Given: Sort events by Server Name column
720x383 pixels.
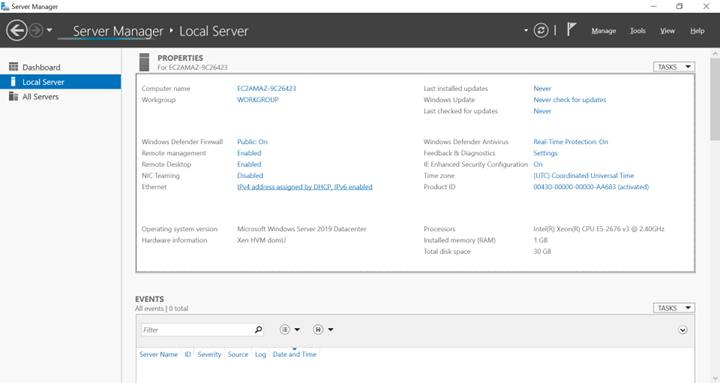Looking at the screenshot, I should [158, 354].
